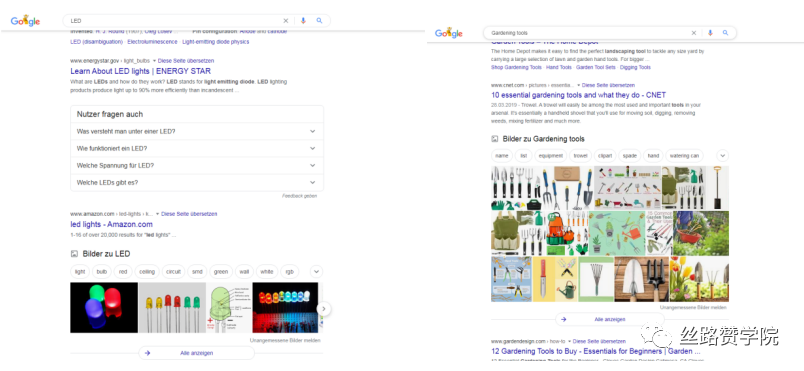Click the magnifier icon beside Gardening tools query

726,33
